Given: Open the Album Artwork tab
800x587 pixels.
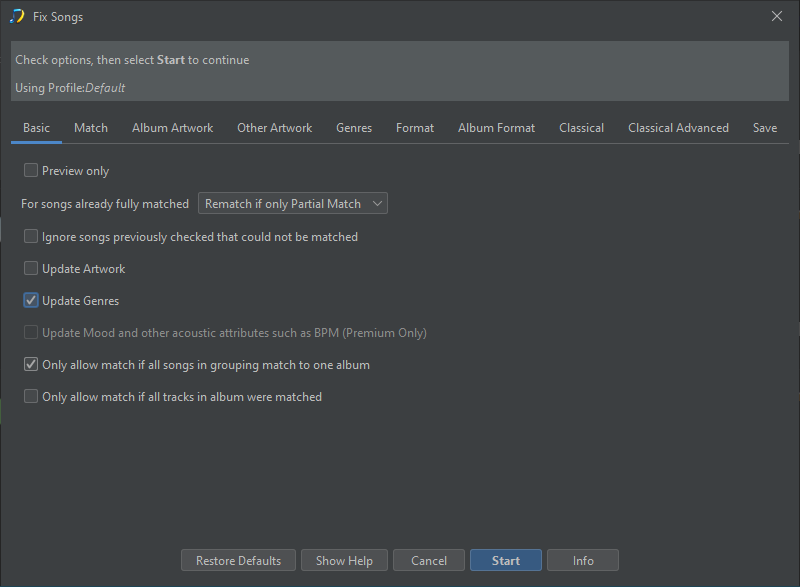Looking at the screenshot, I should (x=172, y=128).
